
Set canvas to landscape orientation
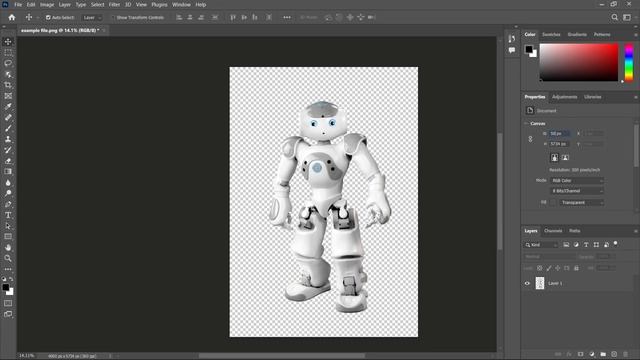(x=565, y=158)
